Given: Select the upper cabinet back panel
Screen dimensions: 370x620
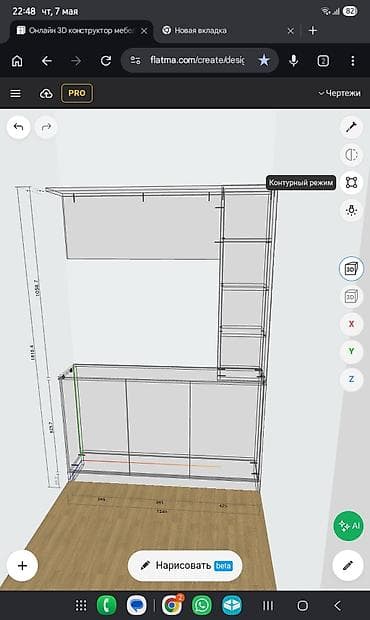Looking at the screenshot, I should tap(142, 227).
